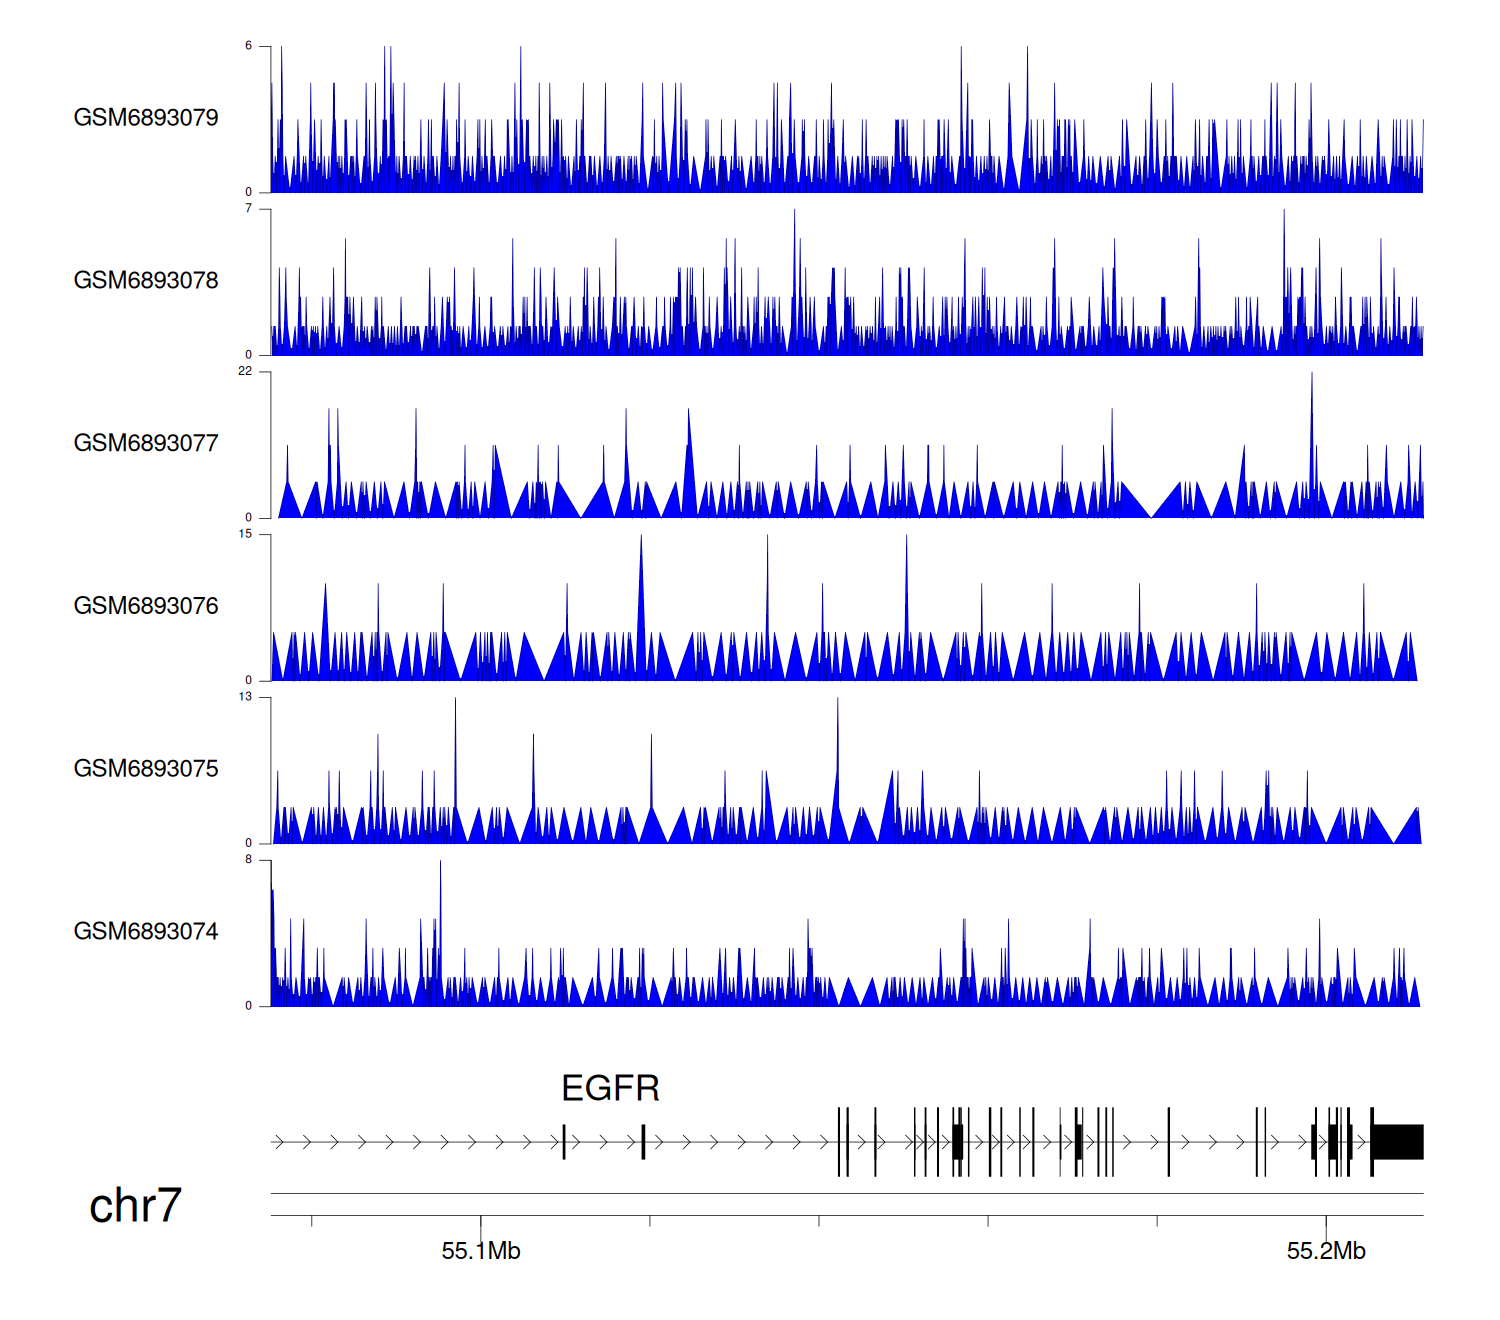Viewport: 1500px width, 1320px height.
Task: Click the 55.2Mb axis tick label
Action: point(1326,1251)
